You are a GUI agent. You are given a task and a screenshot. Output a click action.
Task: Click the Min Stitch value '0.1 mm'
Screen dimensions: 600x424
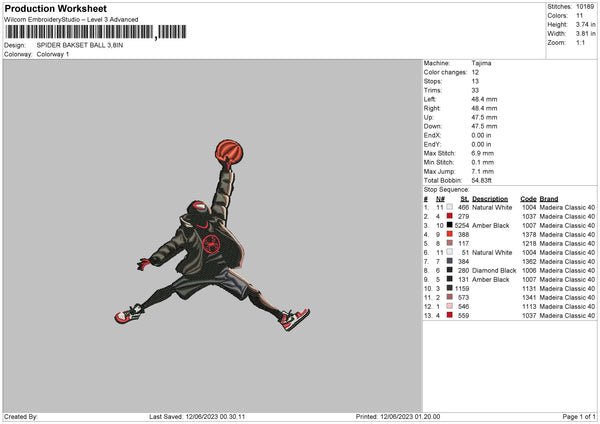[x=483, y=162]
